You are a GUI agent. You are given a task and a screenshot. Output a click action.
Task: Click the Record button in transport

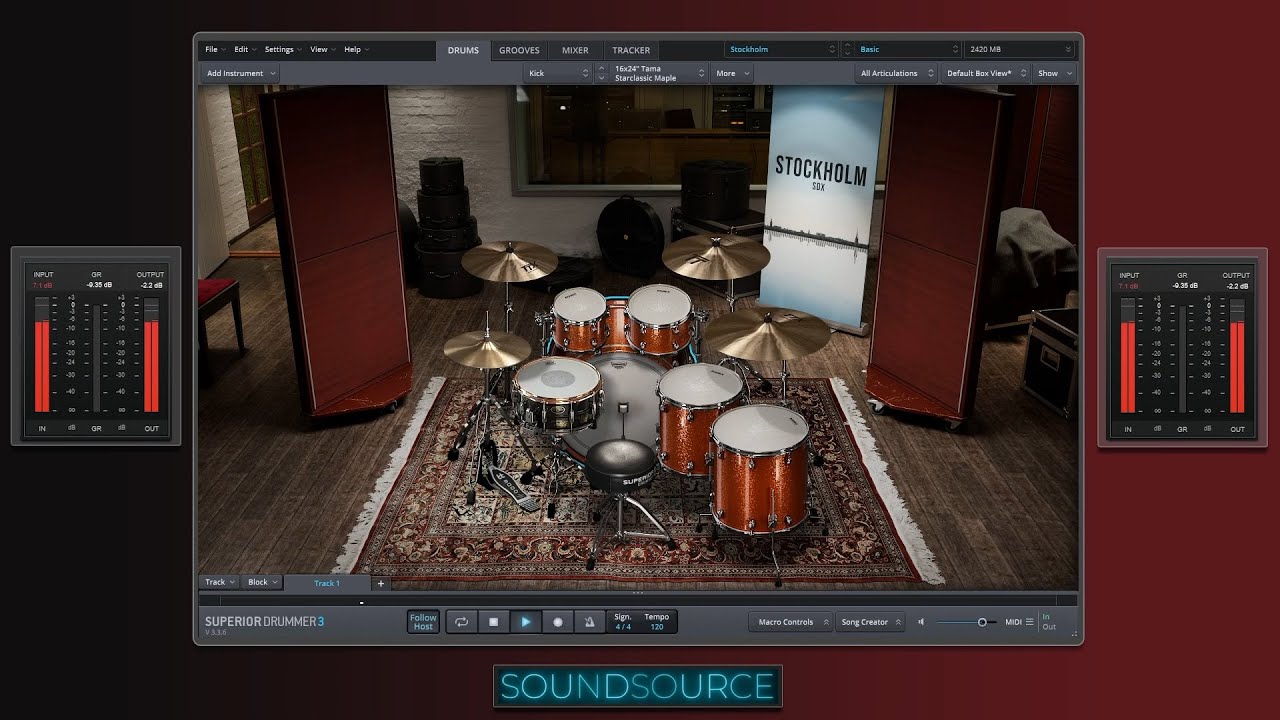(558, 622)
